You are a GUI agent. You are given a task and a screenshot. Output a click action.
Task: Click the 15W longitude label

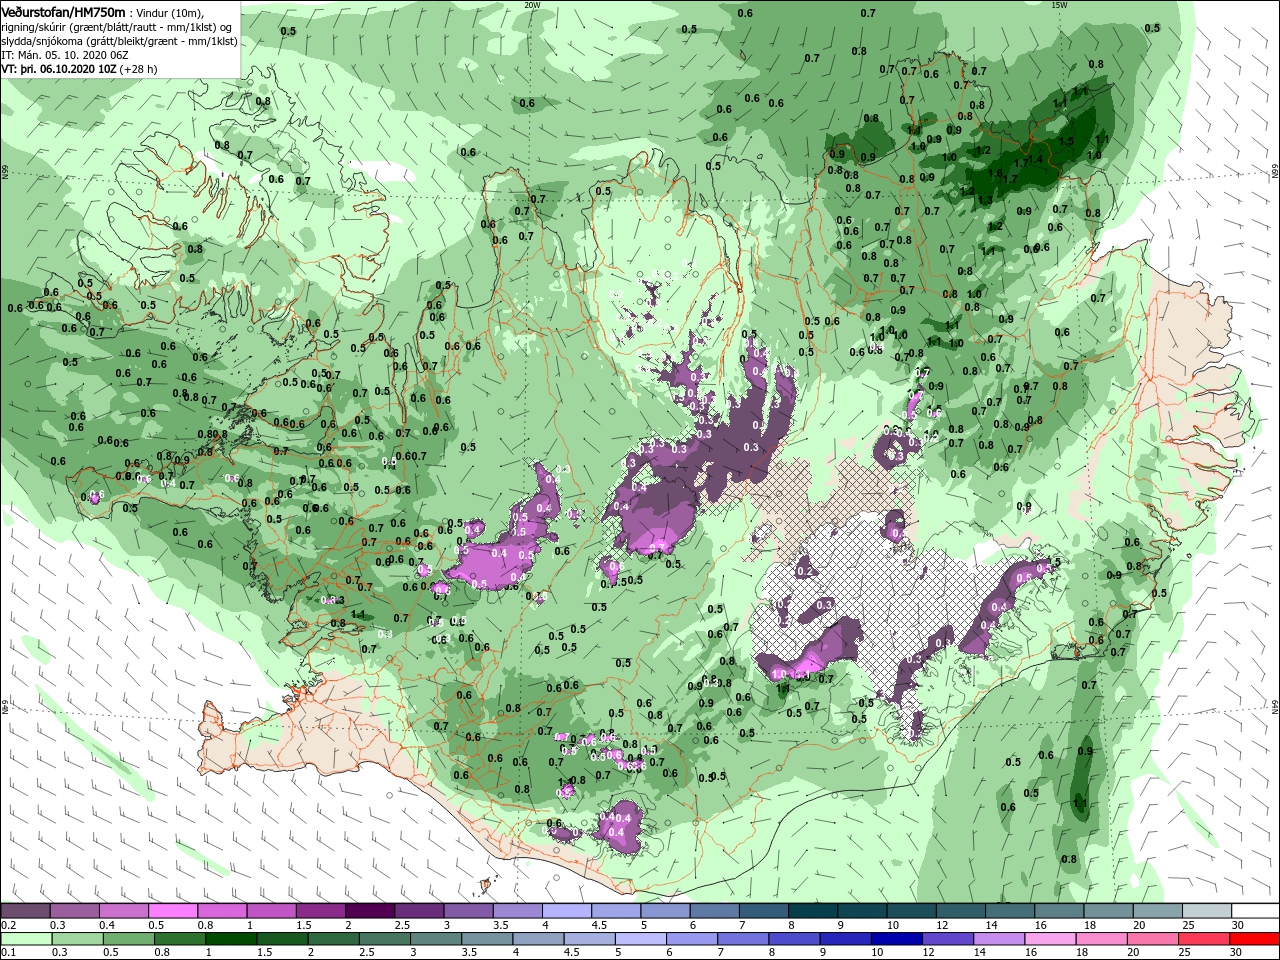coord(1059,5)
